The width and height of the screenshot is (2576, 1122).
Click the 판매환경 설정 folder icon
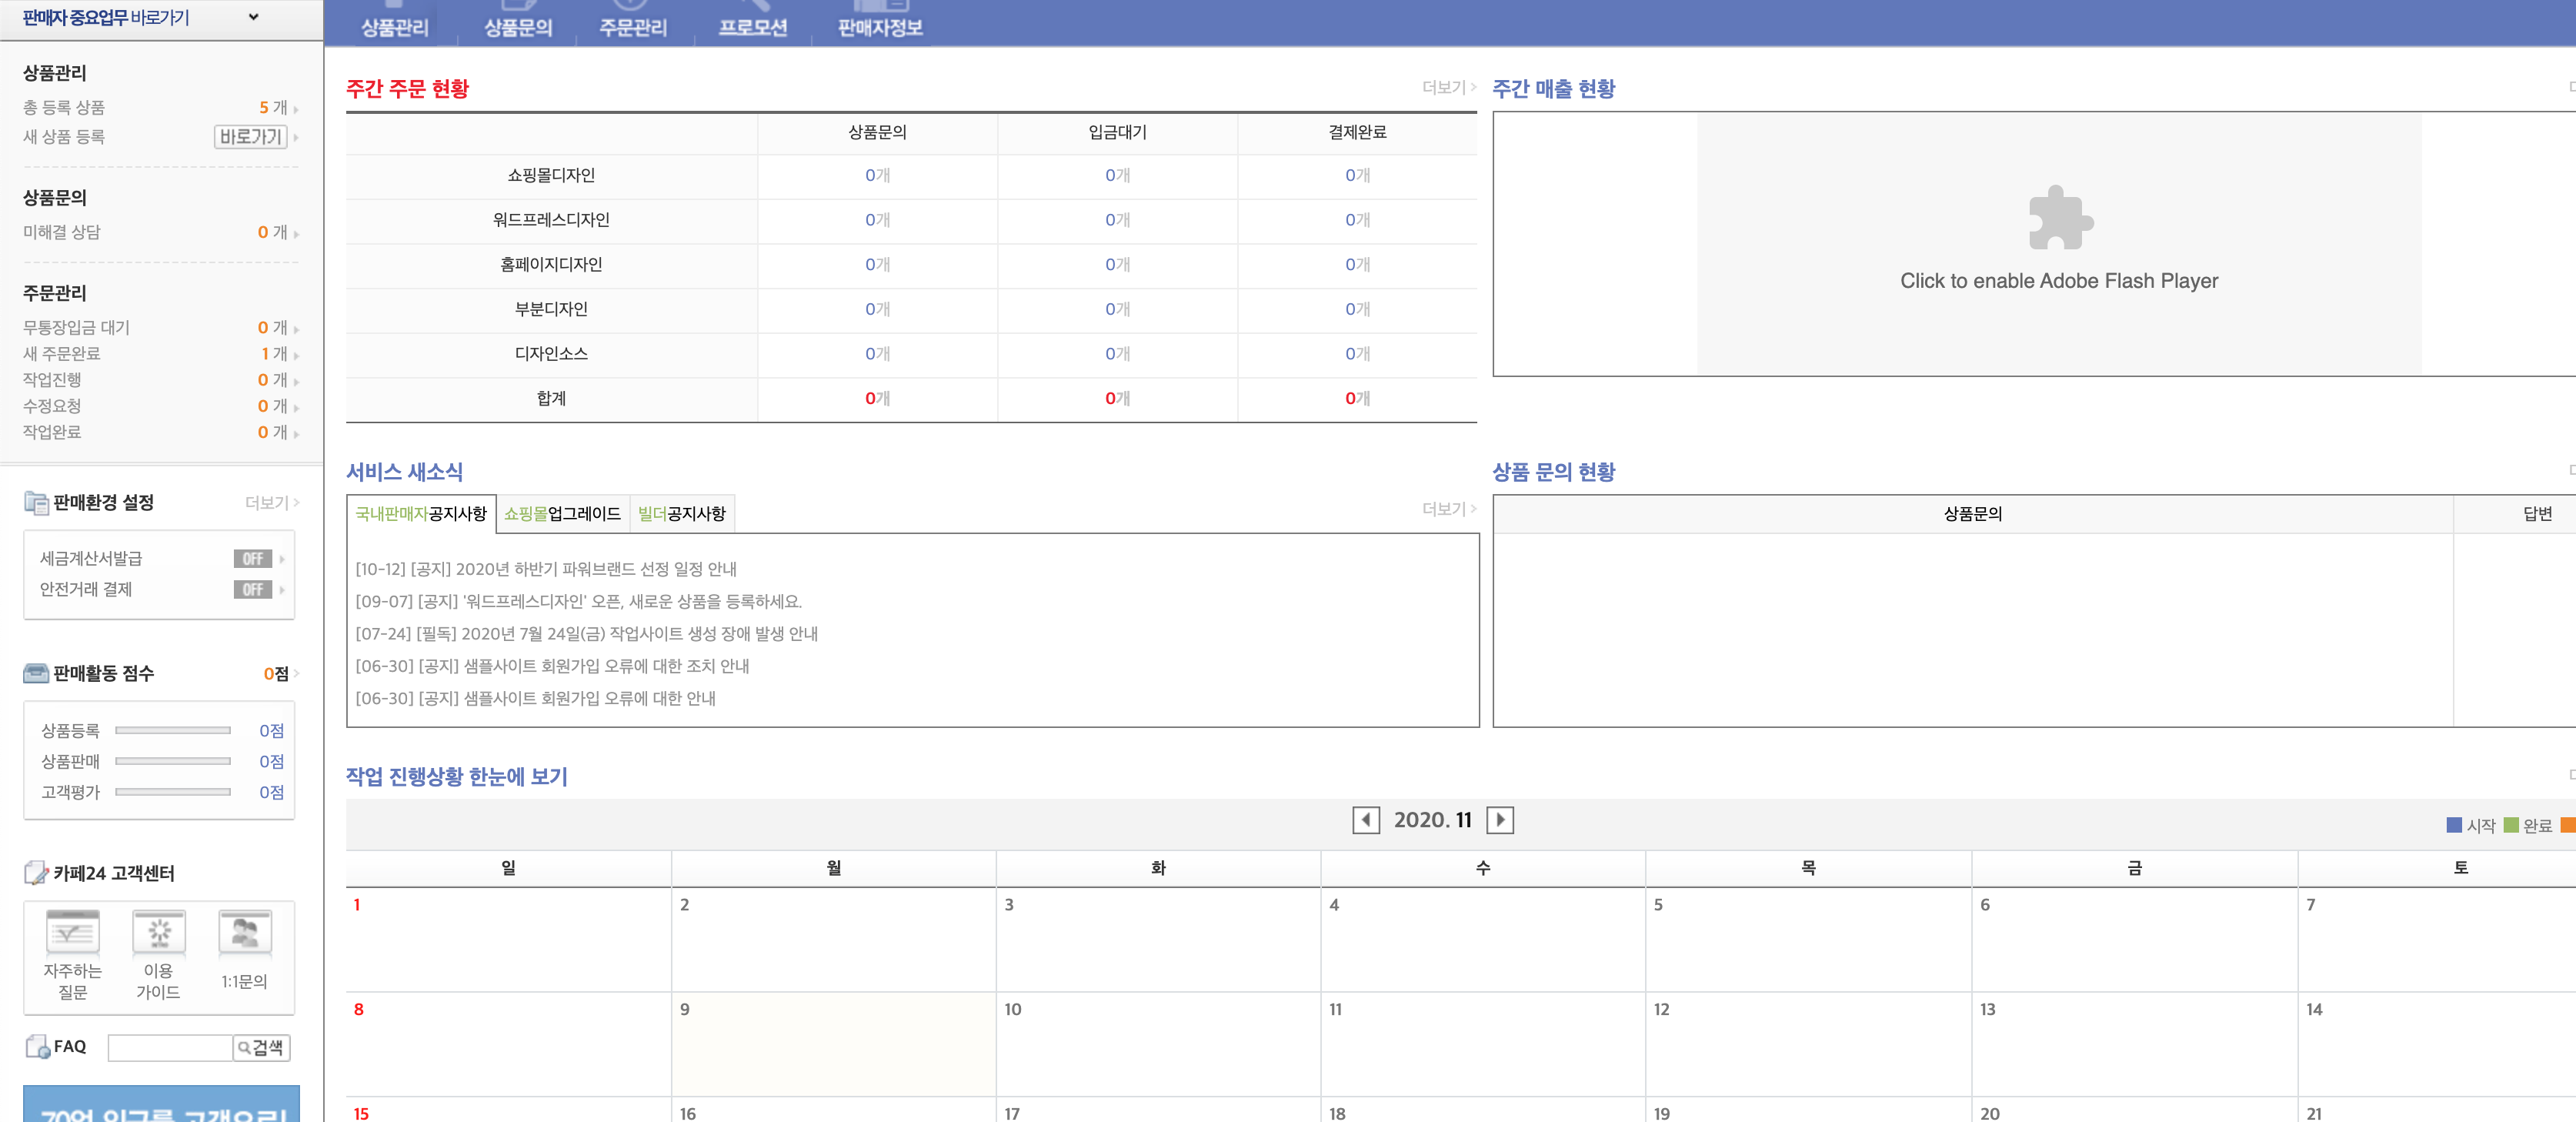coord(36,502)
